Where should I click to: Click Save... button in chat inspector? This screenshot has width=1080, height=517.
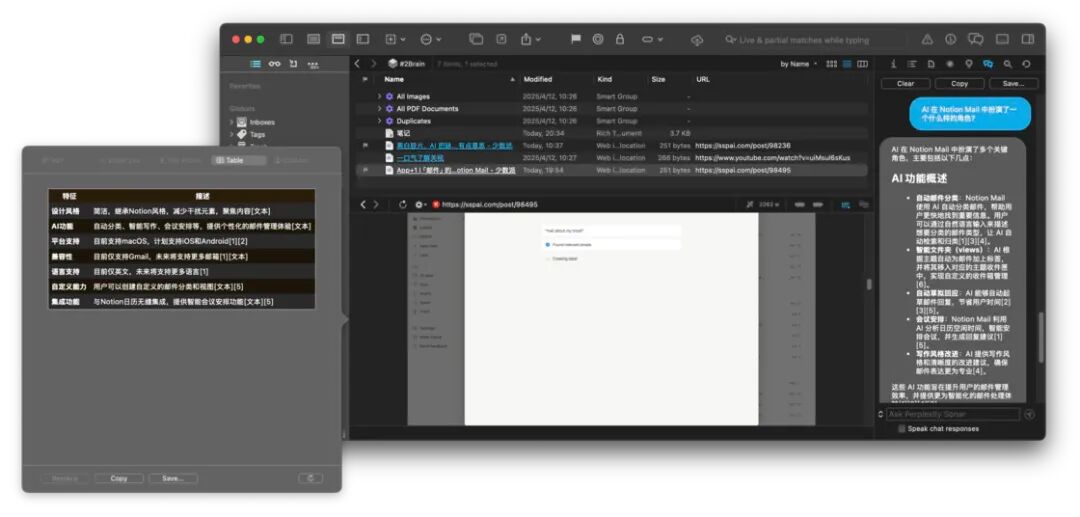click(x=1013, y=83)
